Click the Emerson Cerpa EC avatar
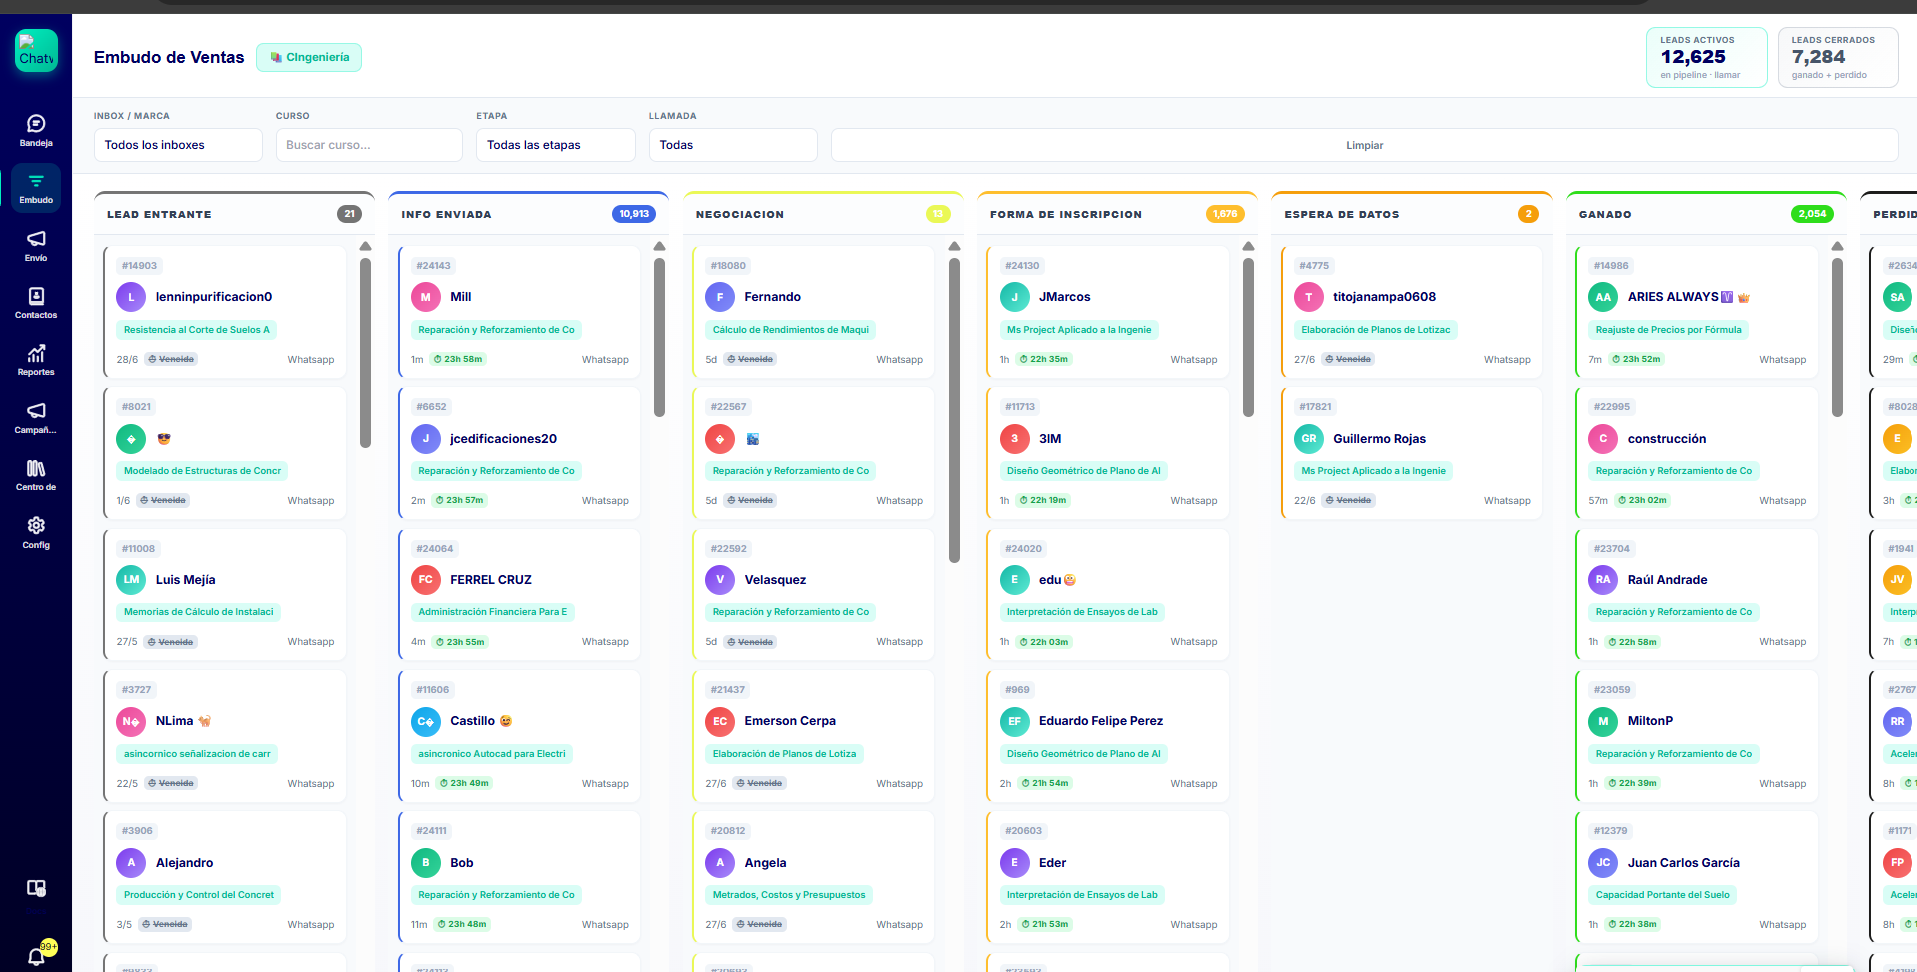The height and width of the screenshot is (972, 1917). click(720, 721)
